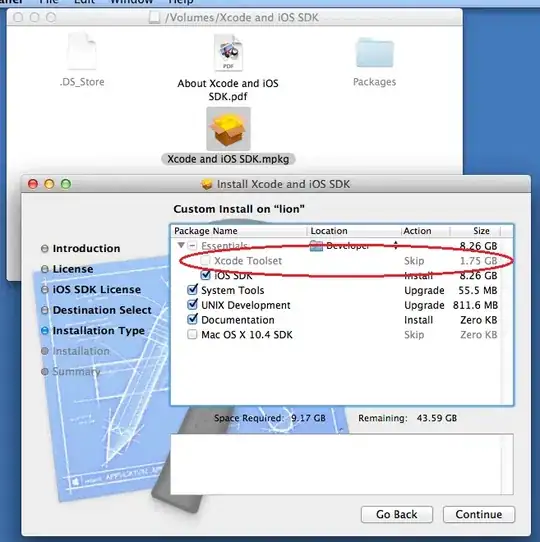Enable the Mac OS X 10.4 SDK checkbox
540x542 pixels.
coord(192,334)
